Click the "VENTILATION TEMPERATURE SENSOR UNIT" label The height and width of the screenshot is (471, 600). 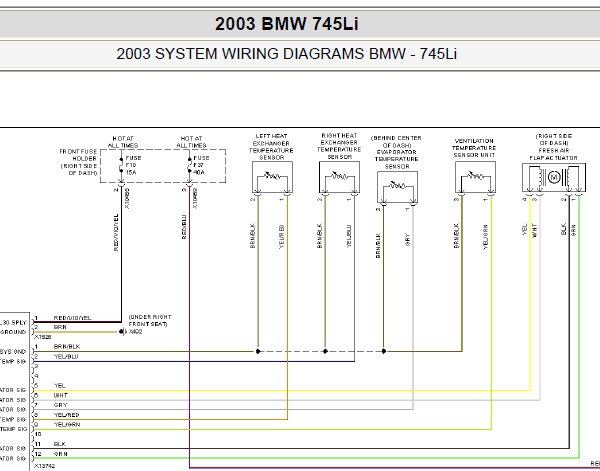coord(474,148)
